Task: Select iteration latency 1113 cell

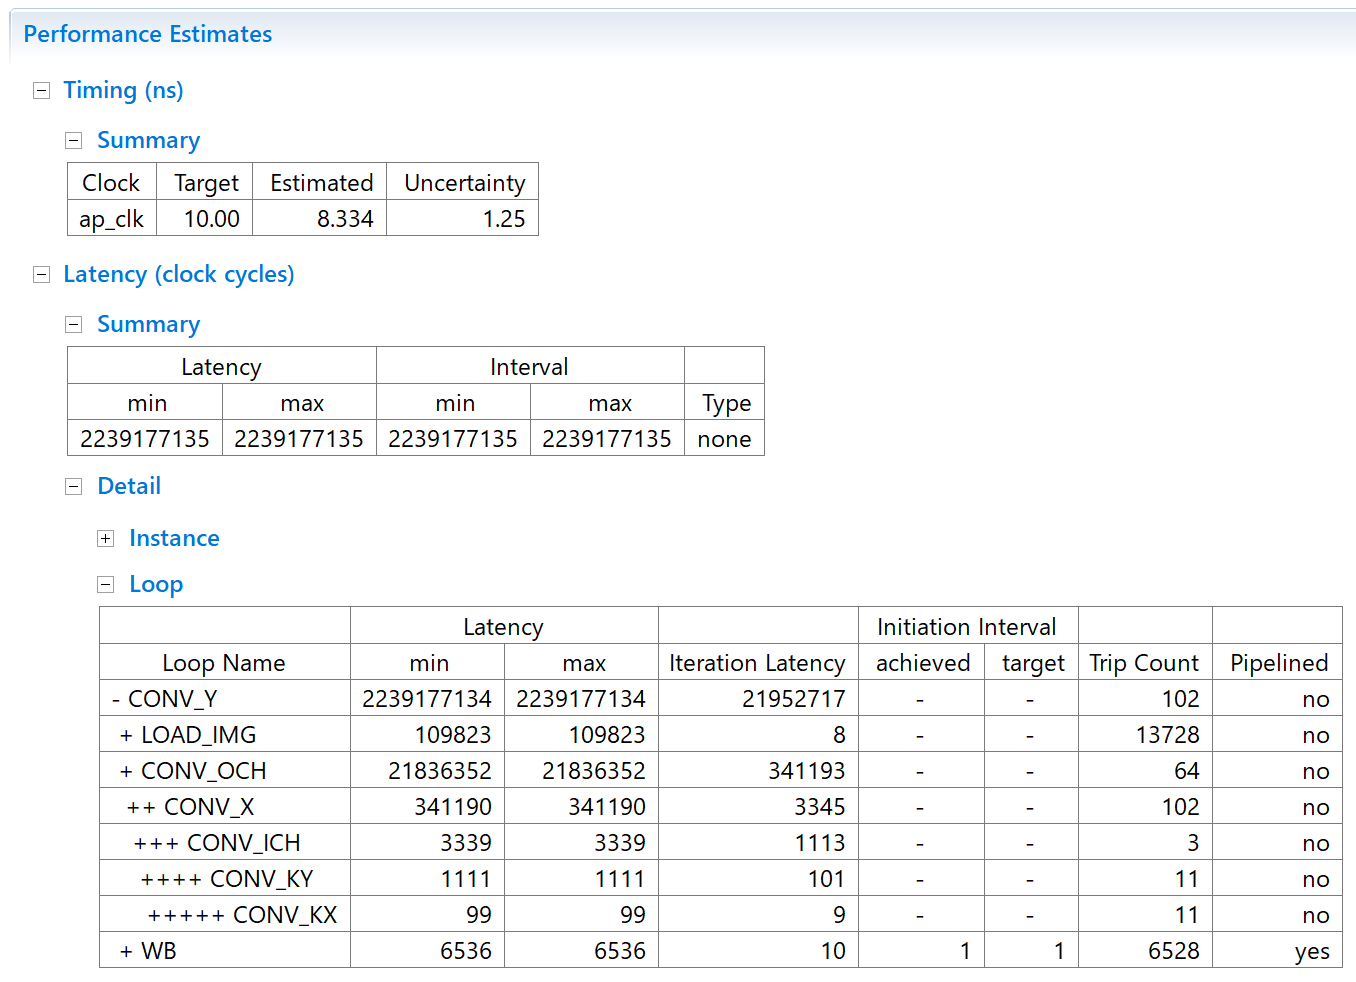Action: [x=758, y=842]
